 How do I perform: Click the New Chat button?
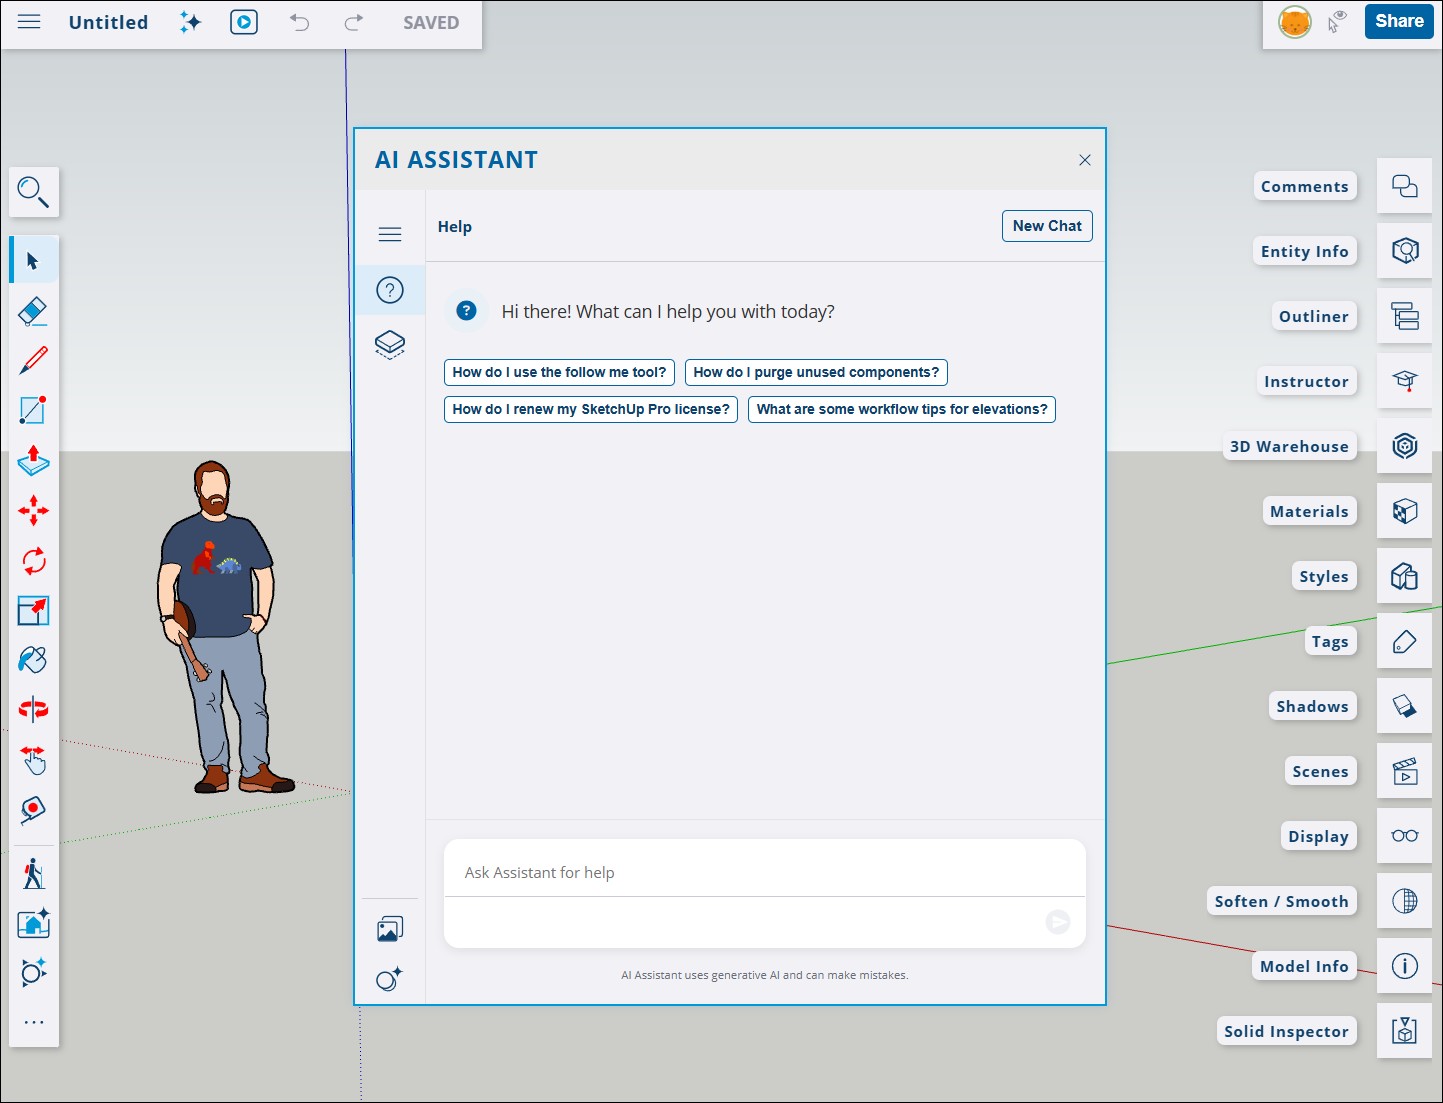click(1046, 226)
